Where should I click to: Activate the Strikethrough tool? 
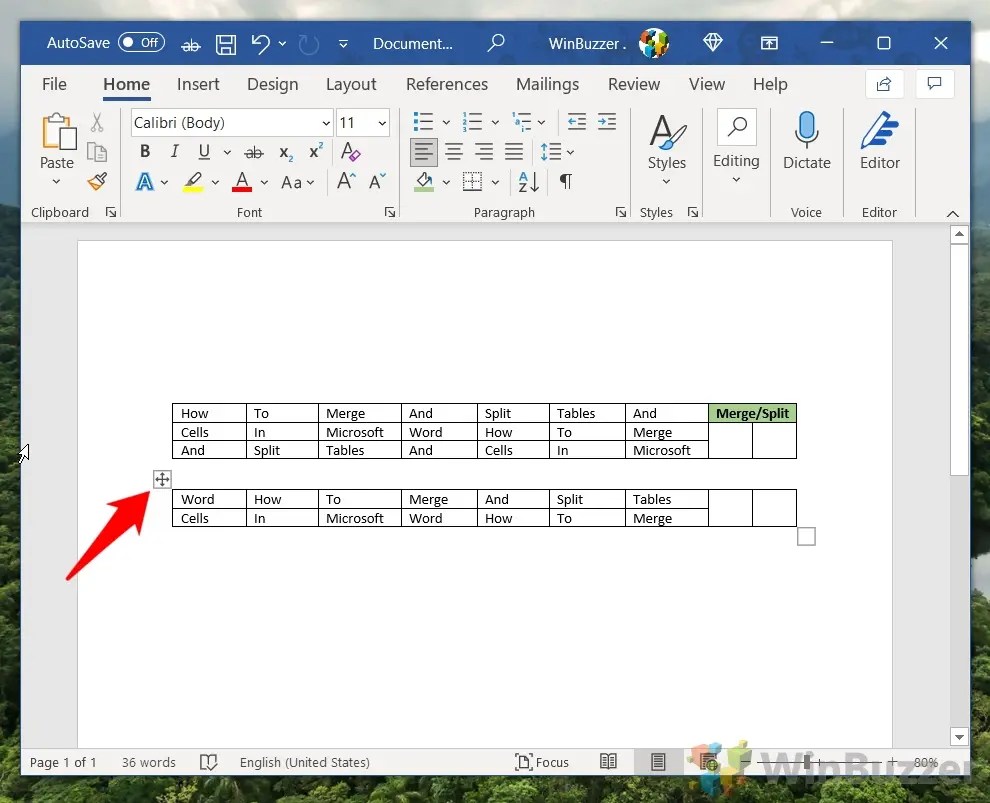253,151
